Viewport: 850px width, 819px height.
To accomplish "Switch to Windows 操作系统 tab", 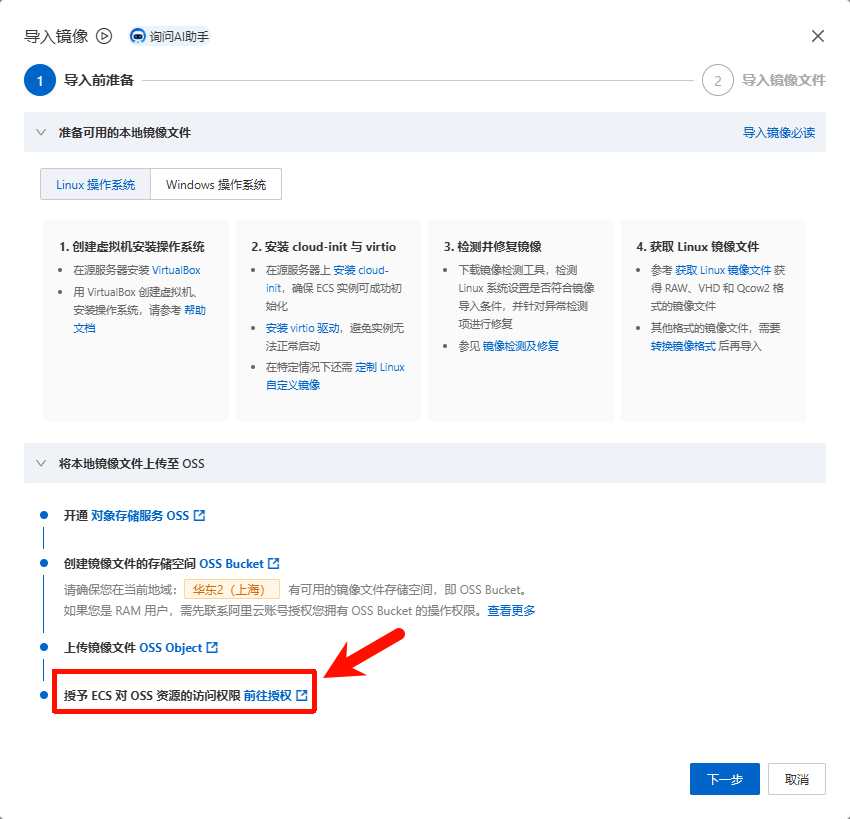I will [x=216, y=184].
